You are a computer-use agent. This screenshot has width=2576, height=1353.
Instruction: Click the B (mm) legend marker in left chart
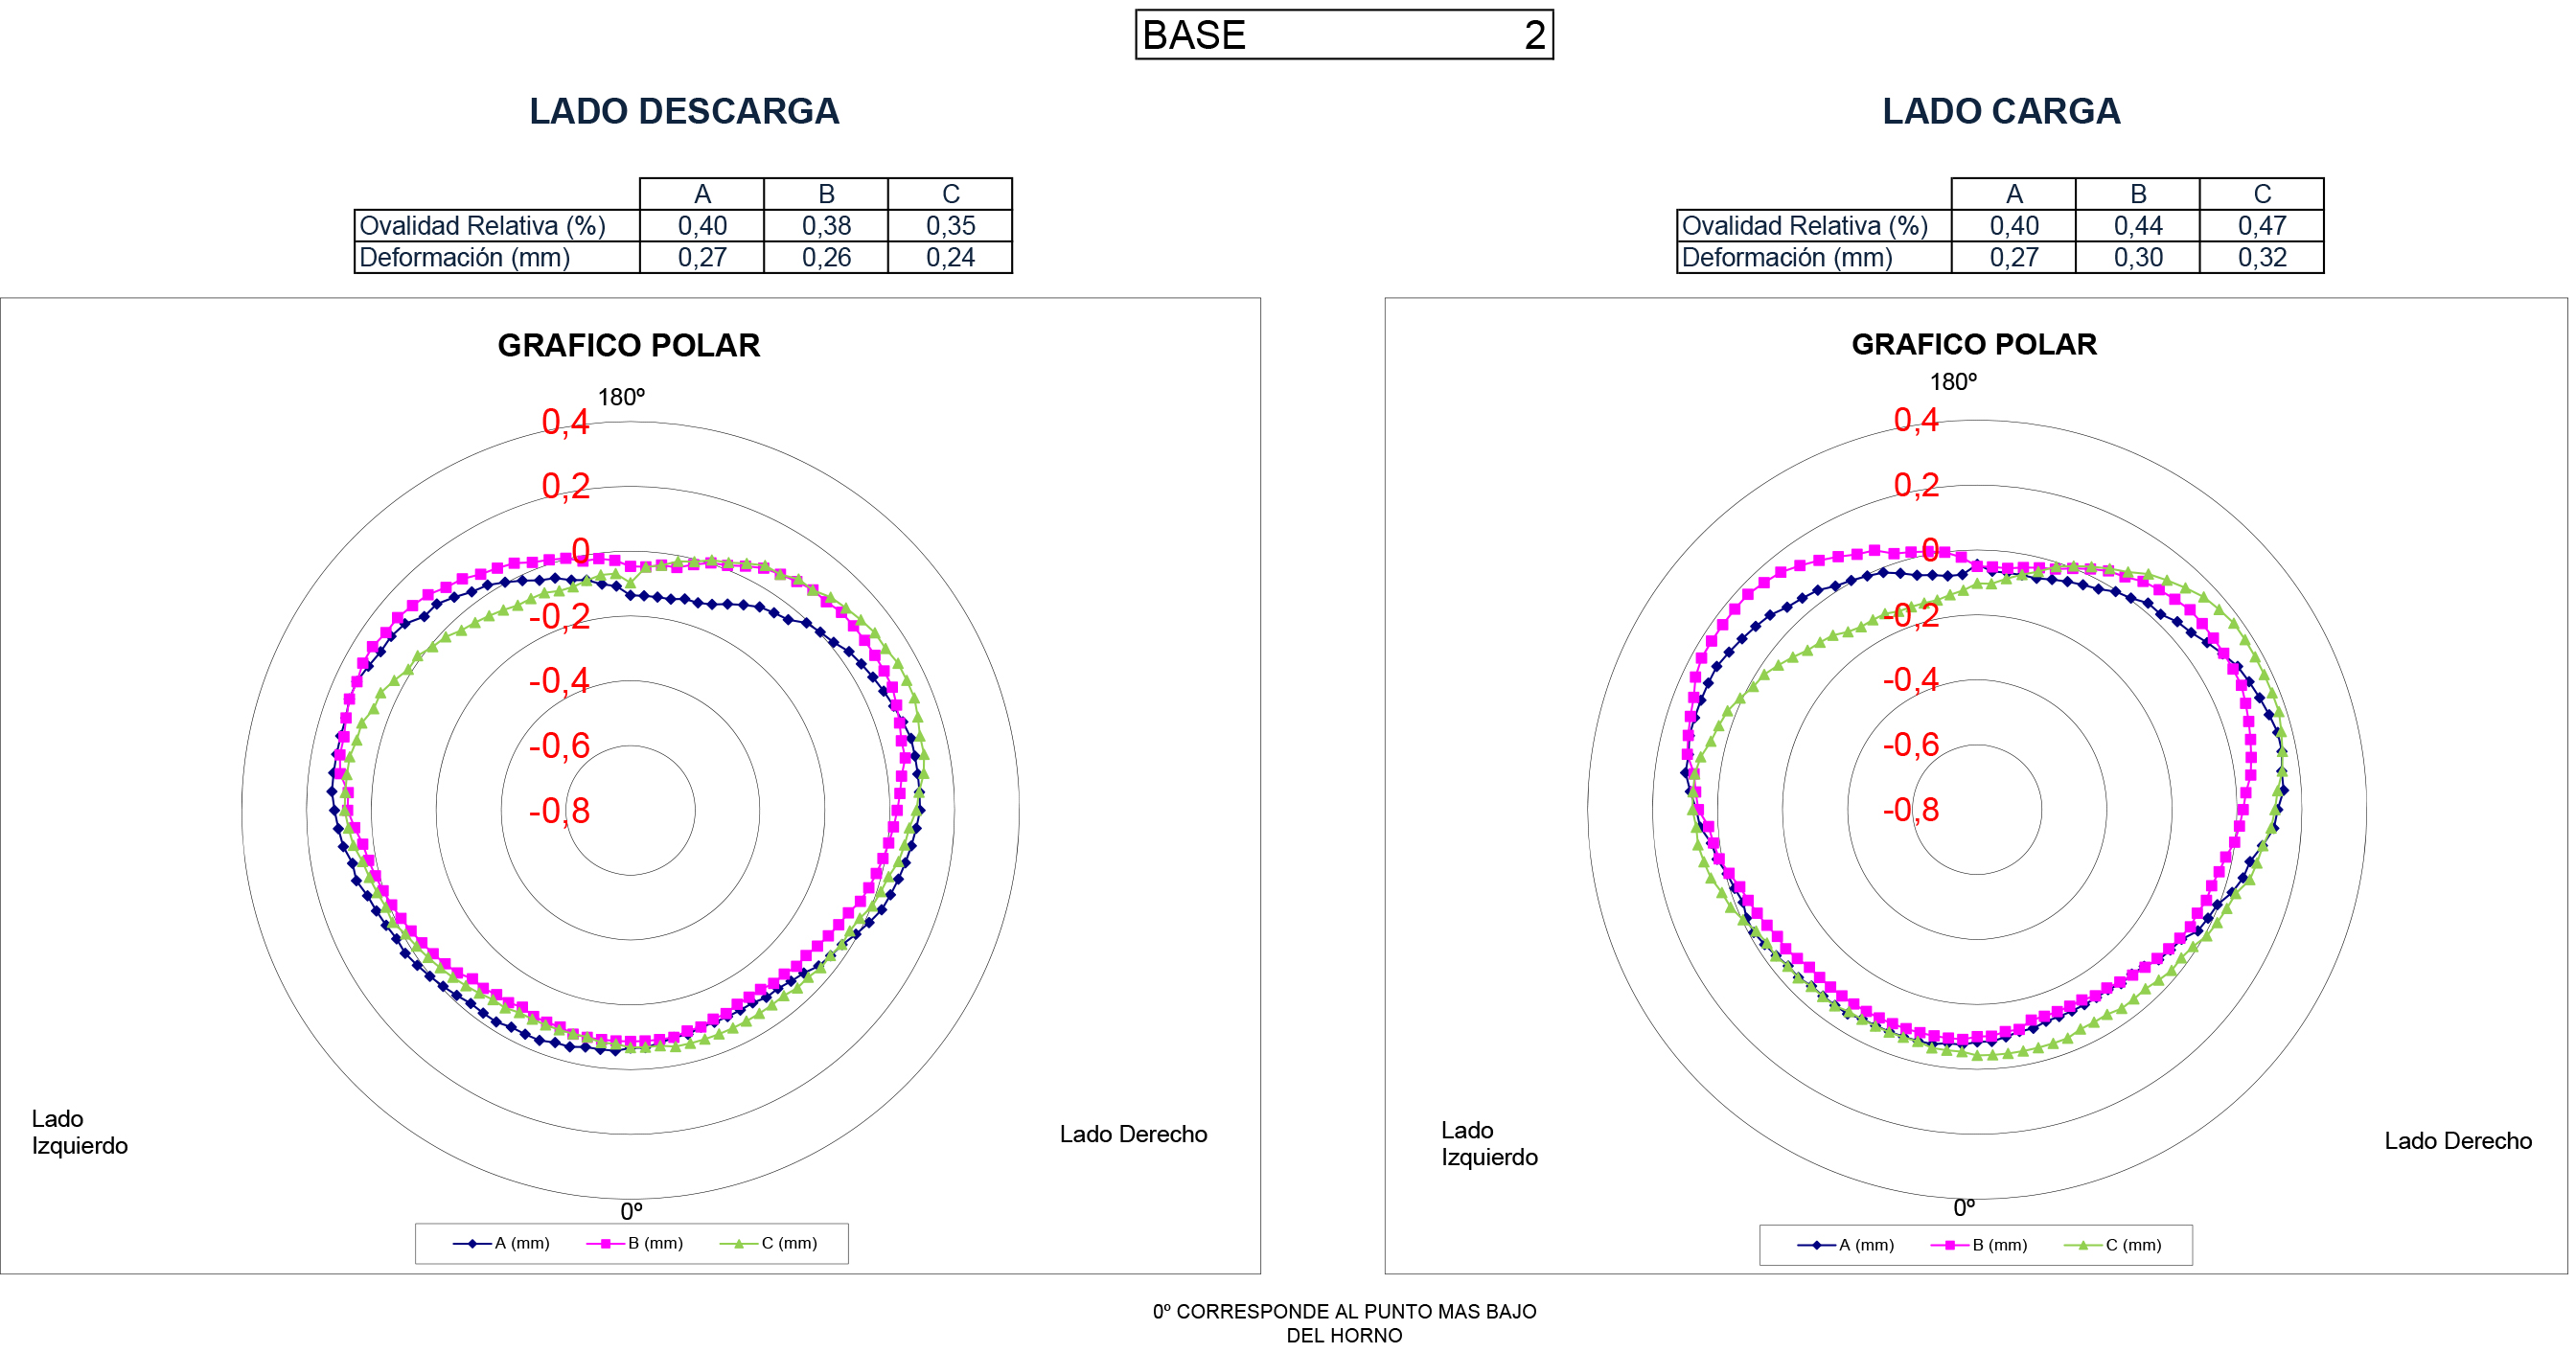[605, 1244]
